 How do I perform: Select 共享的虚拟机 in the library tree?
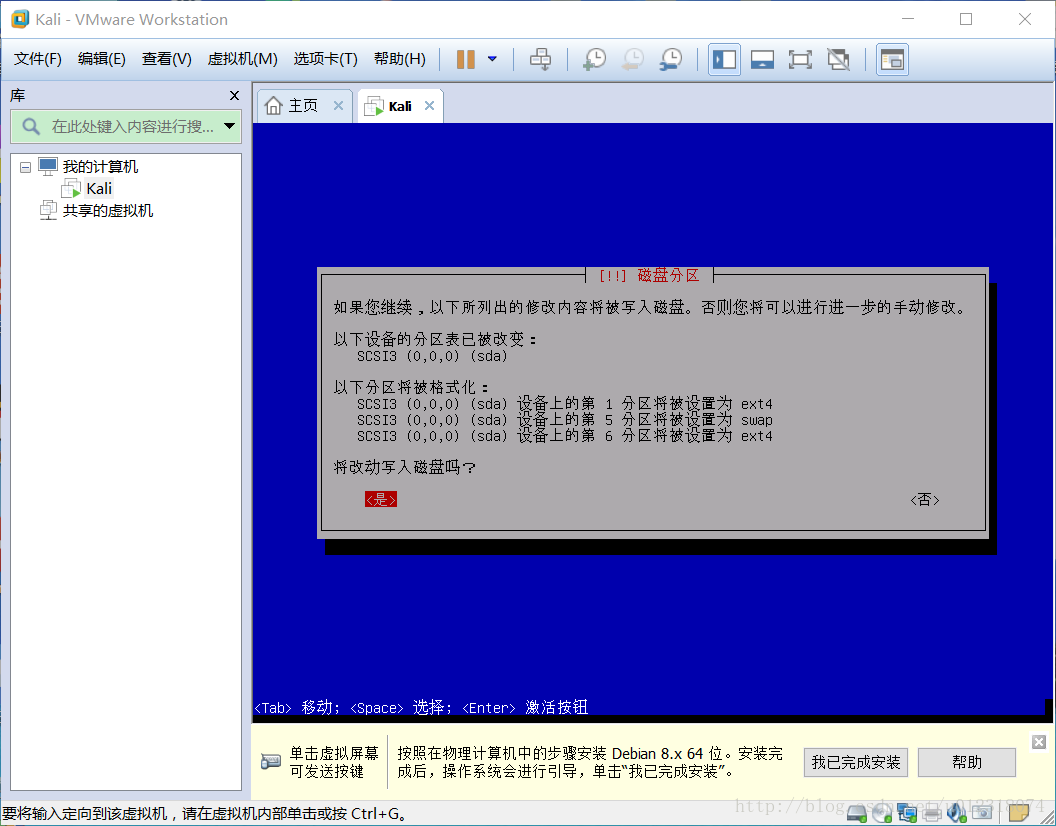click(108, 211)
